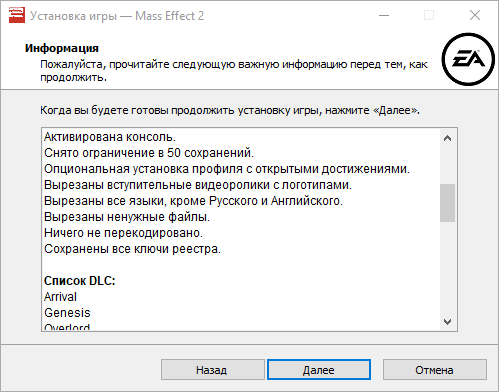499x392 pixels.
Task: Minimize the installer window
Action: coord(384,15)
